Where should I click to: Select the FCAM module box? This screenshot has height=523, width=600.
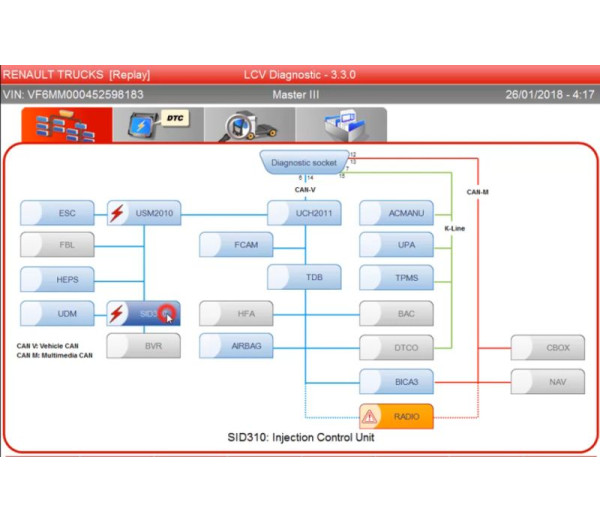click(236, 244)
